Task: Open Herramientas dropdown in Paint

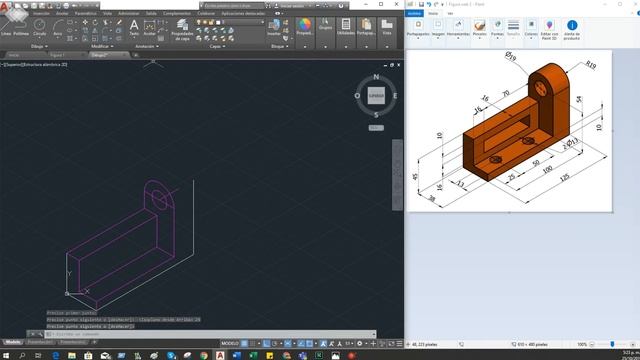Action: 458,30
